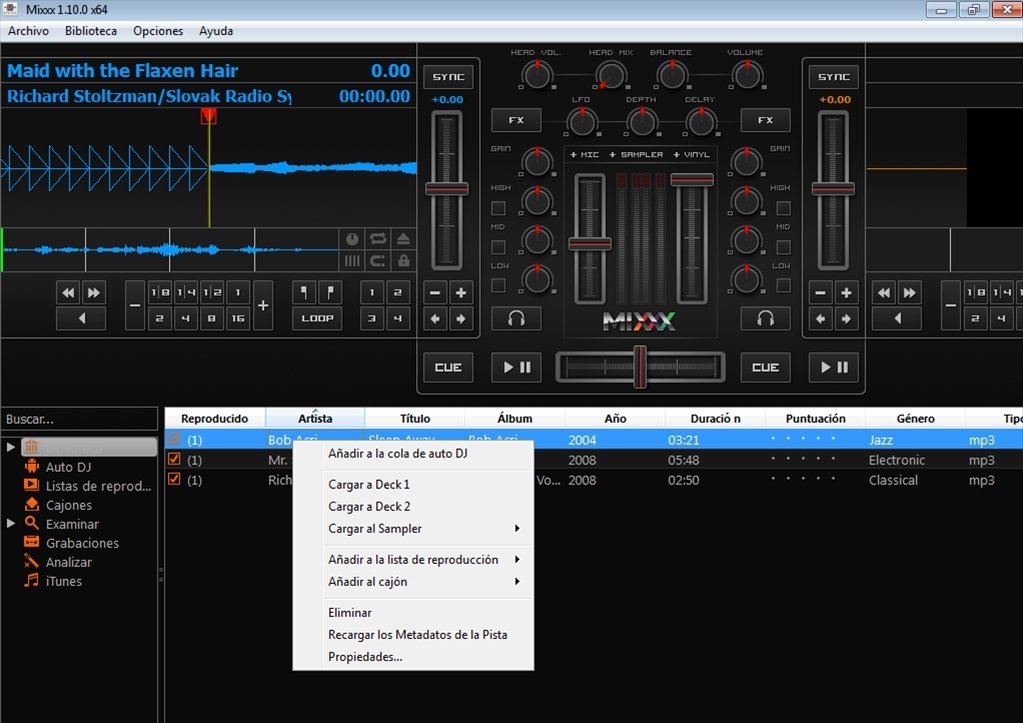Screen dimensions: 1023x723
Task: Enable deck 1 HIGH kill switch
Action: pos(498,208)
